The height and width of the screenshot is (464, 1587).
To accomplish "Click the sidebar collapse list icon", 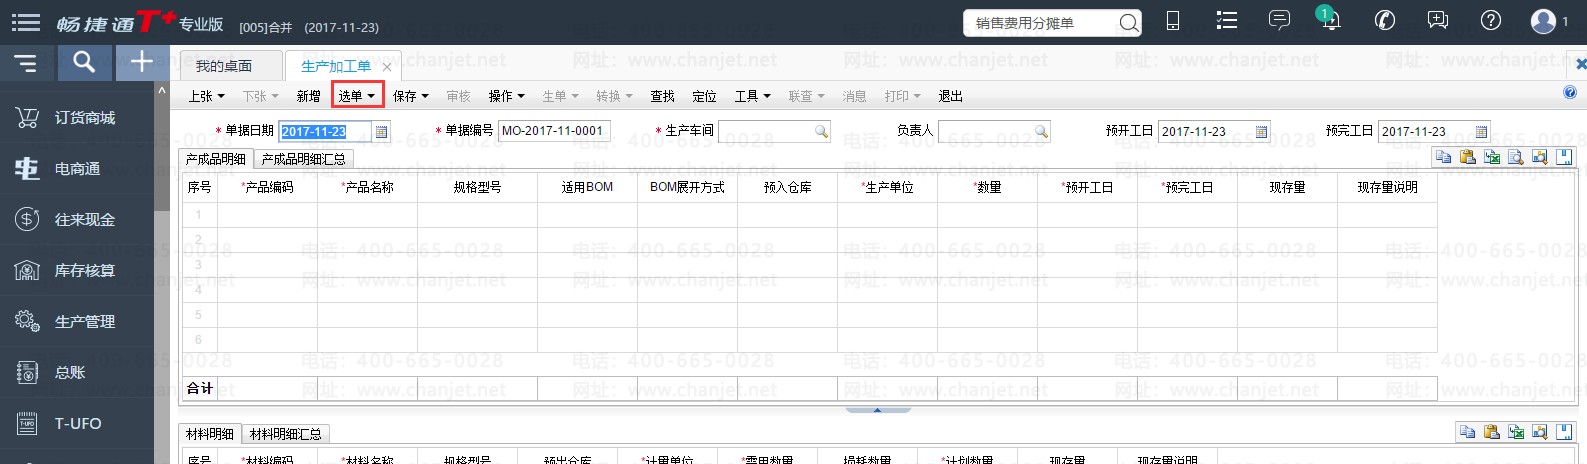I will (25, 64).
